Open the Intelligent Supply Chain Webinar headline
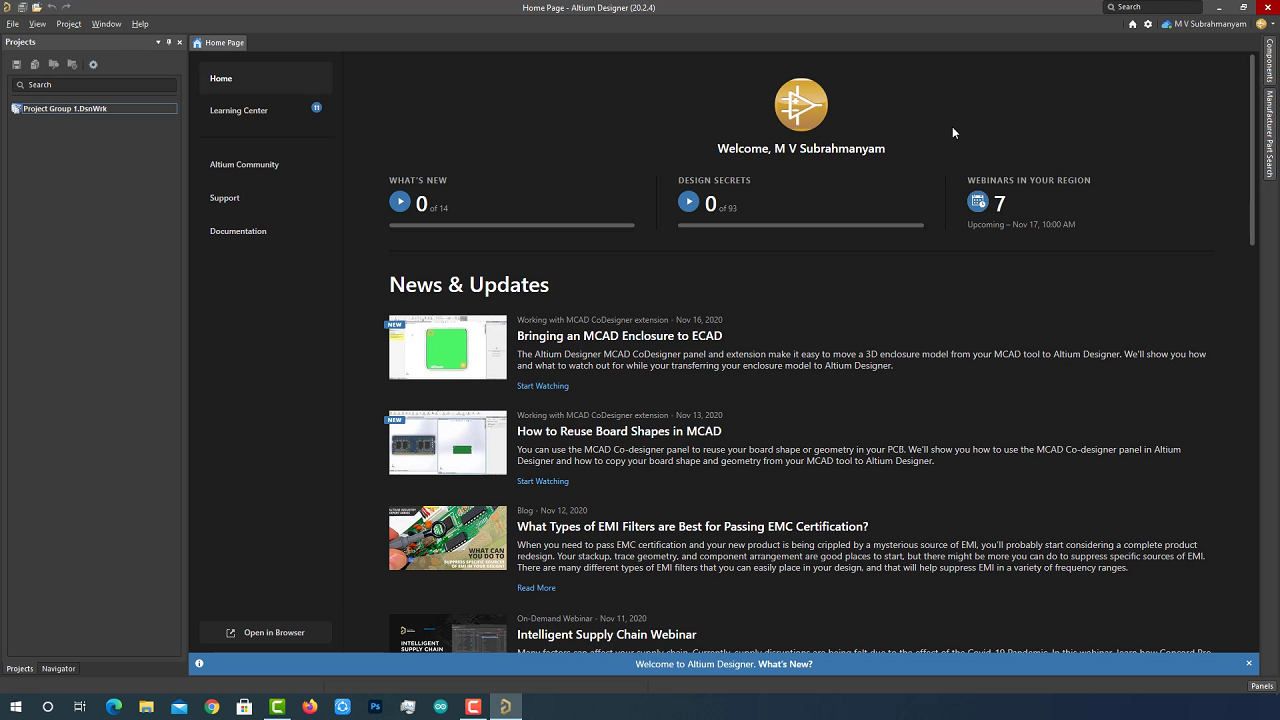The height and width of the screenshot is (720, 1280). (607, 634)
